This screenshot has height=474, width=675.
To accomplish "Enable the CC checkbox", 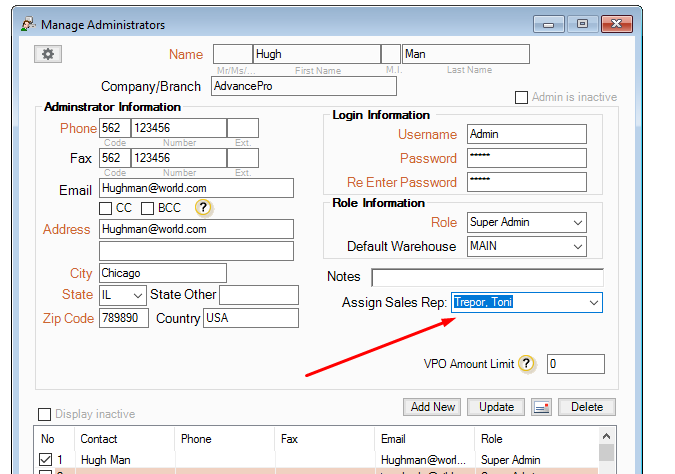I will (x=106, y=208).
